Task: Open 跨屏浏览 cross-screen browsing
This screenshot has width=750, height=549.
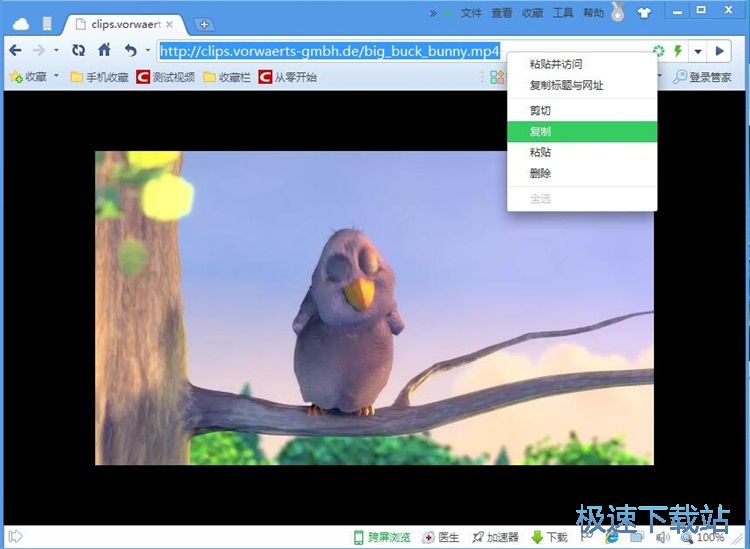Action: coord(382,537)
